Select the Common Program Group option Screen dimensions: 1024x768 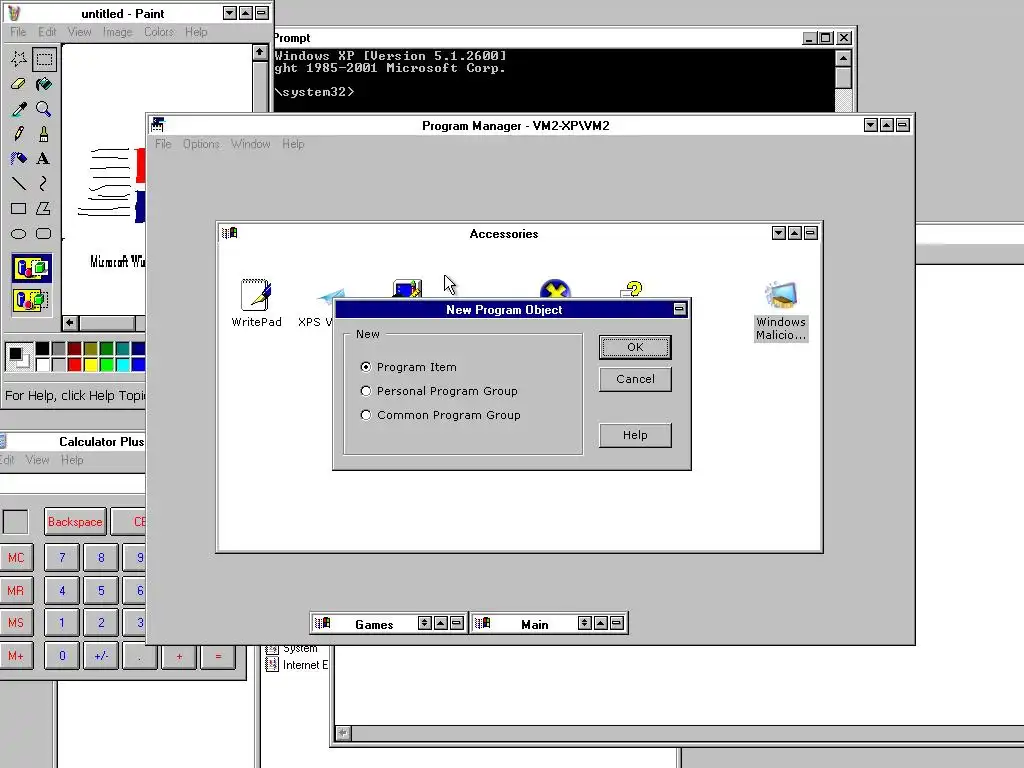(366, 415)
